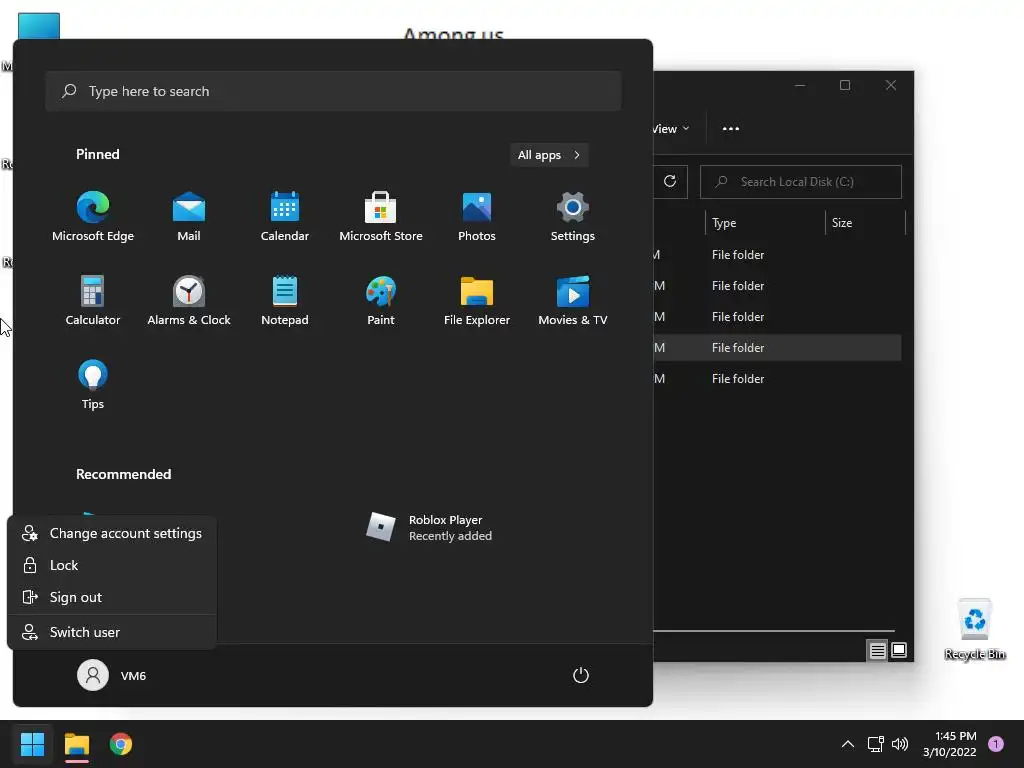Open Microsoft Store

pos(381,217)
